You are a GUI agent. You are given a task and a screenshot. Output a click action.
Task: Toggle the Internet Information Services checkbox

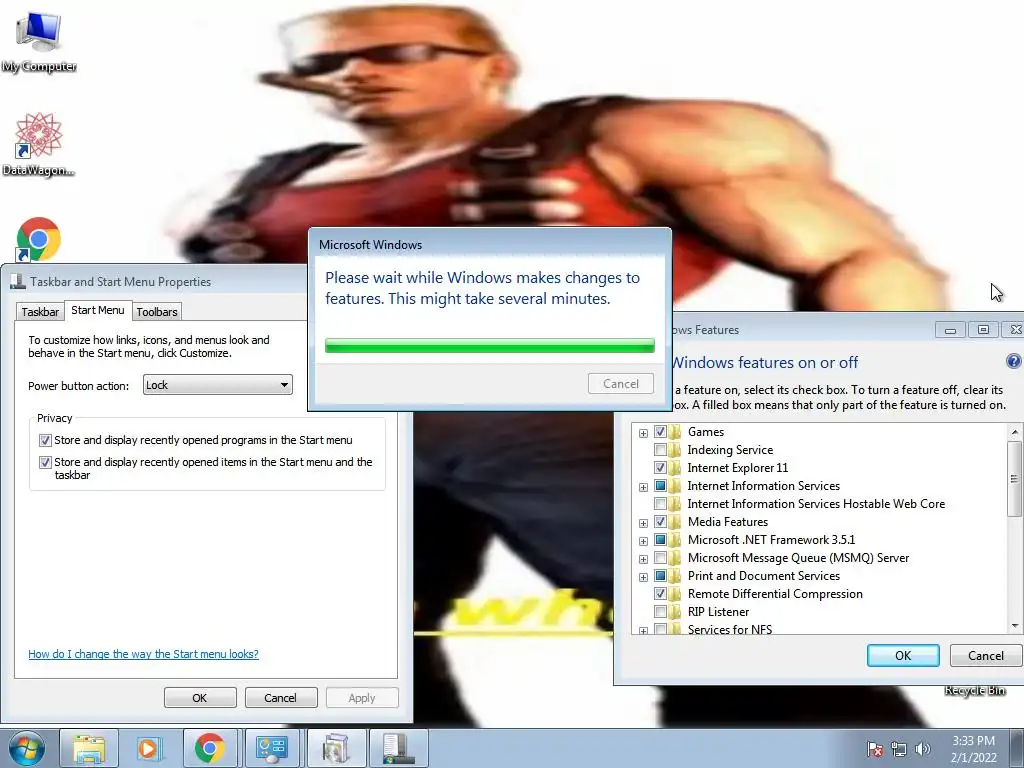pos(660,486)
